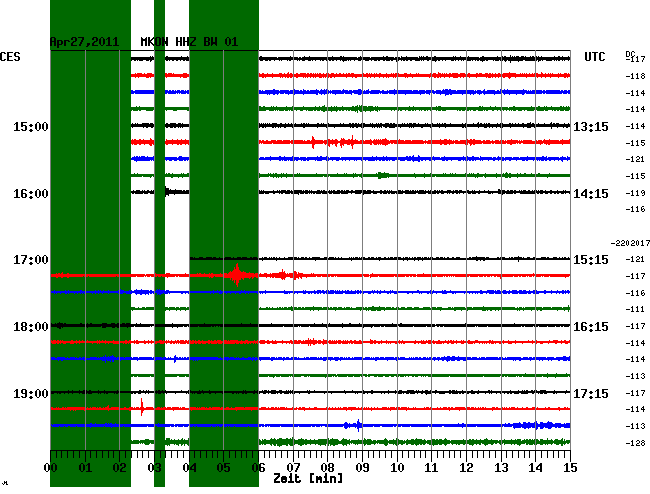Screen dimensions: 650x494
Task: Click the CES time zone header
Action: click(10, 57)
